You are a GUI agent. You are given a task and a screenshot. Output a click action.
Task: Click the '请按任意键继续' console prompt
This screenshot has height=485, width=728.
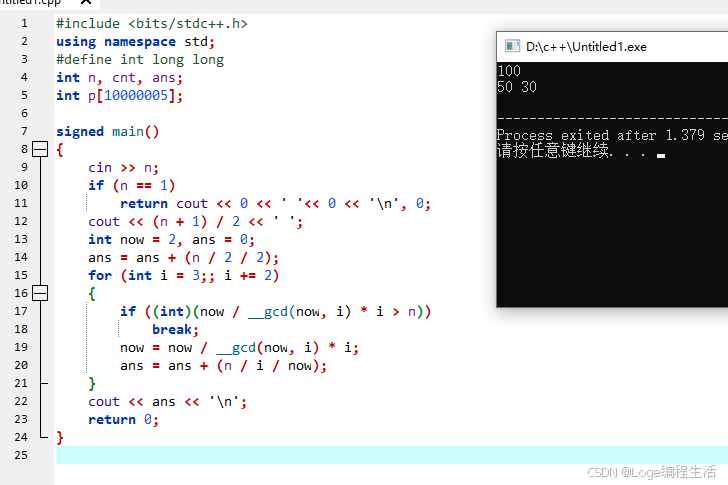point(552,150)
